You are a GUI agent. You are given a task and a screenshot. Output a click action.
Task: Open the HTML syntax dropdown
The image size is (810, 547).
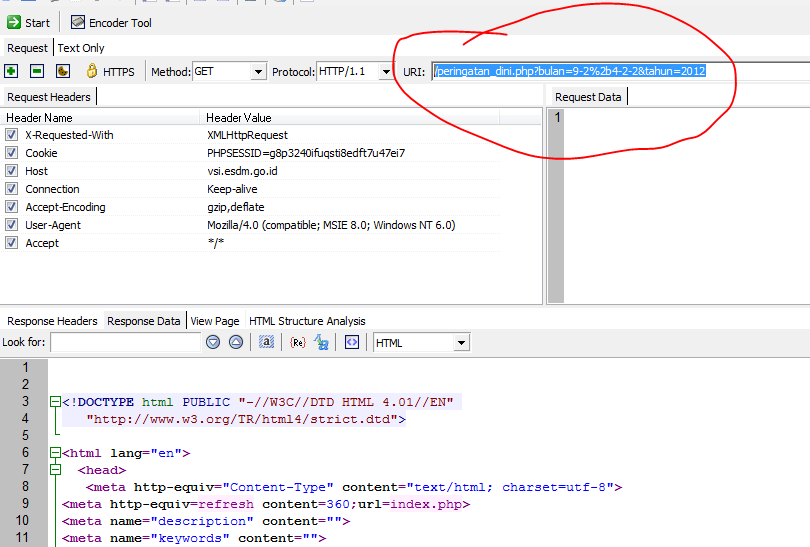461,342
